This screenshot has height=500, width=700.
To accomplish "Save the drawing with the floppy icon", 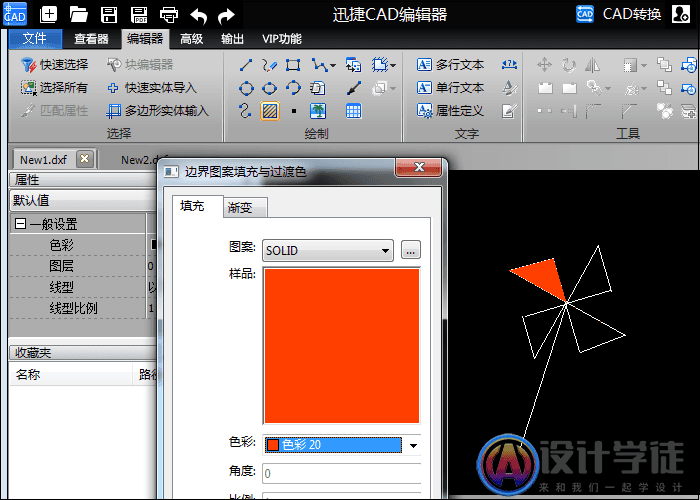I will 108,14.
